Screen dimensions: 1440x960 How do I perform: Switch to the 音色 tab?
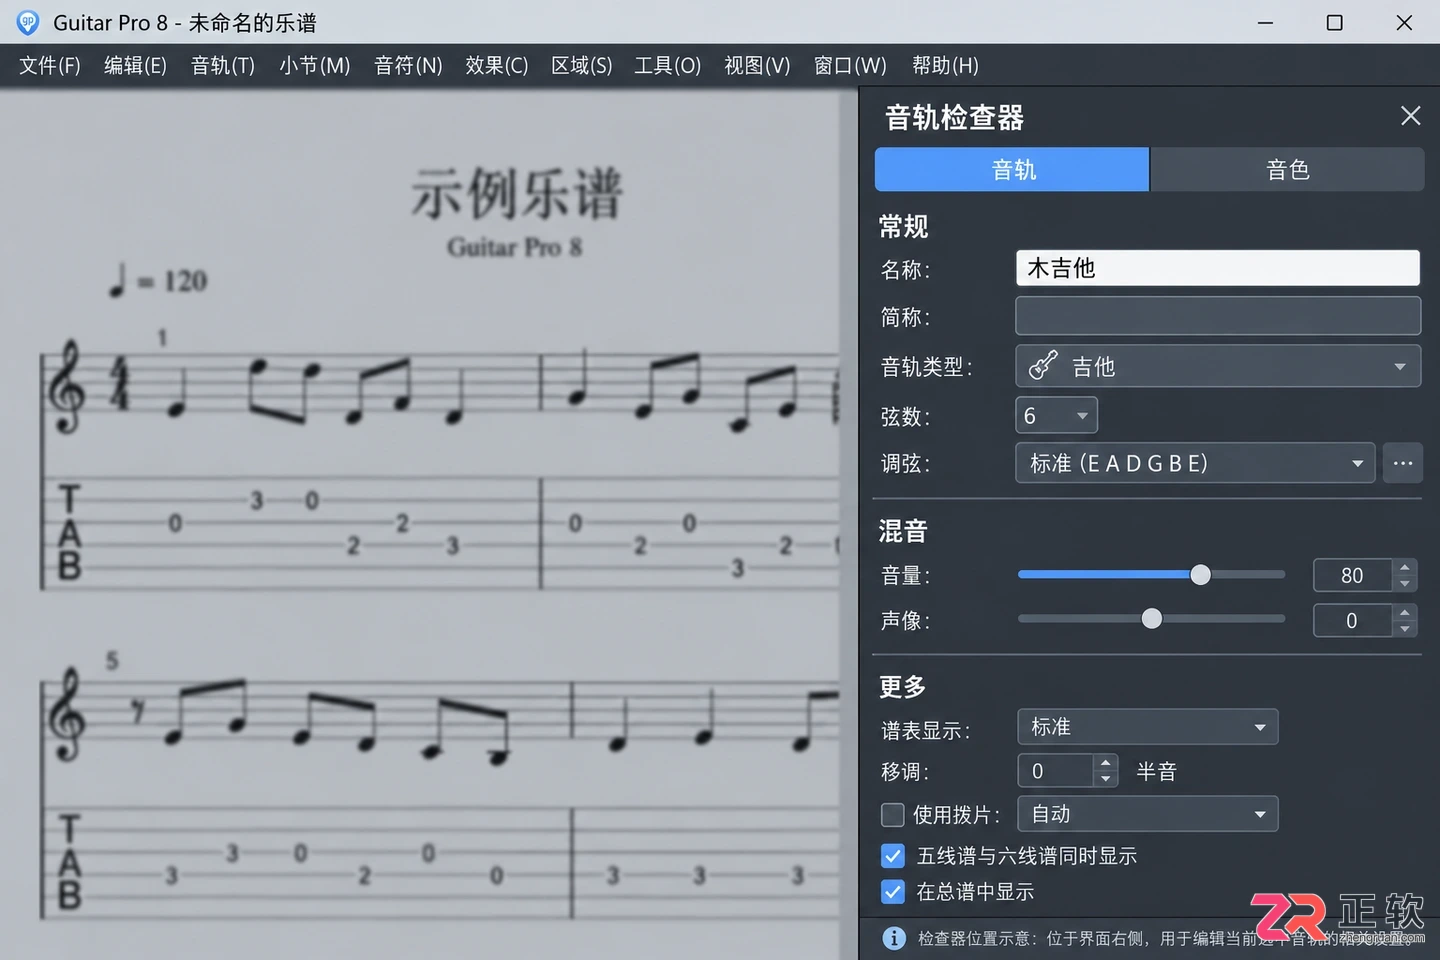tap(1287, 169)
